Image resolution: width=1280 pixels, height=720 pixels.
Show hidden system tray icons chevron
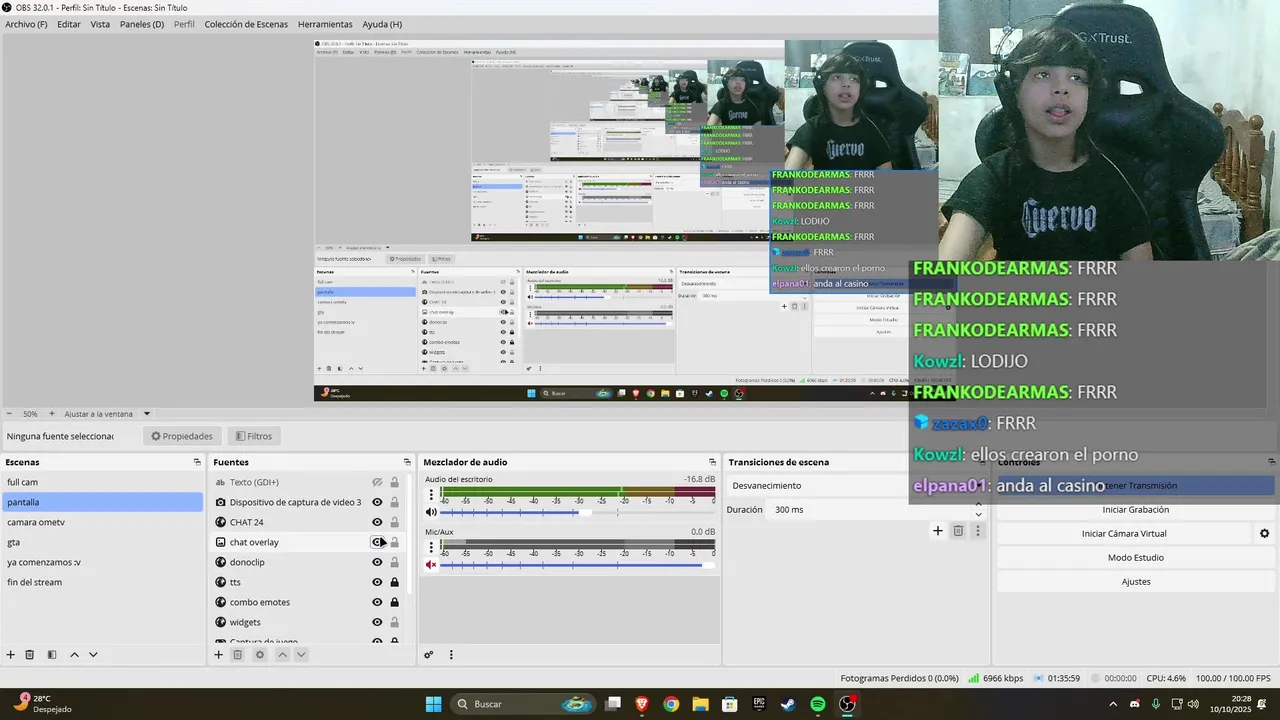[x=1113, y=704]
